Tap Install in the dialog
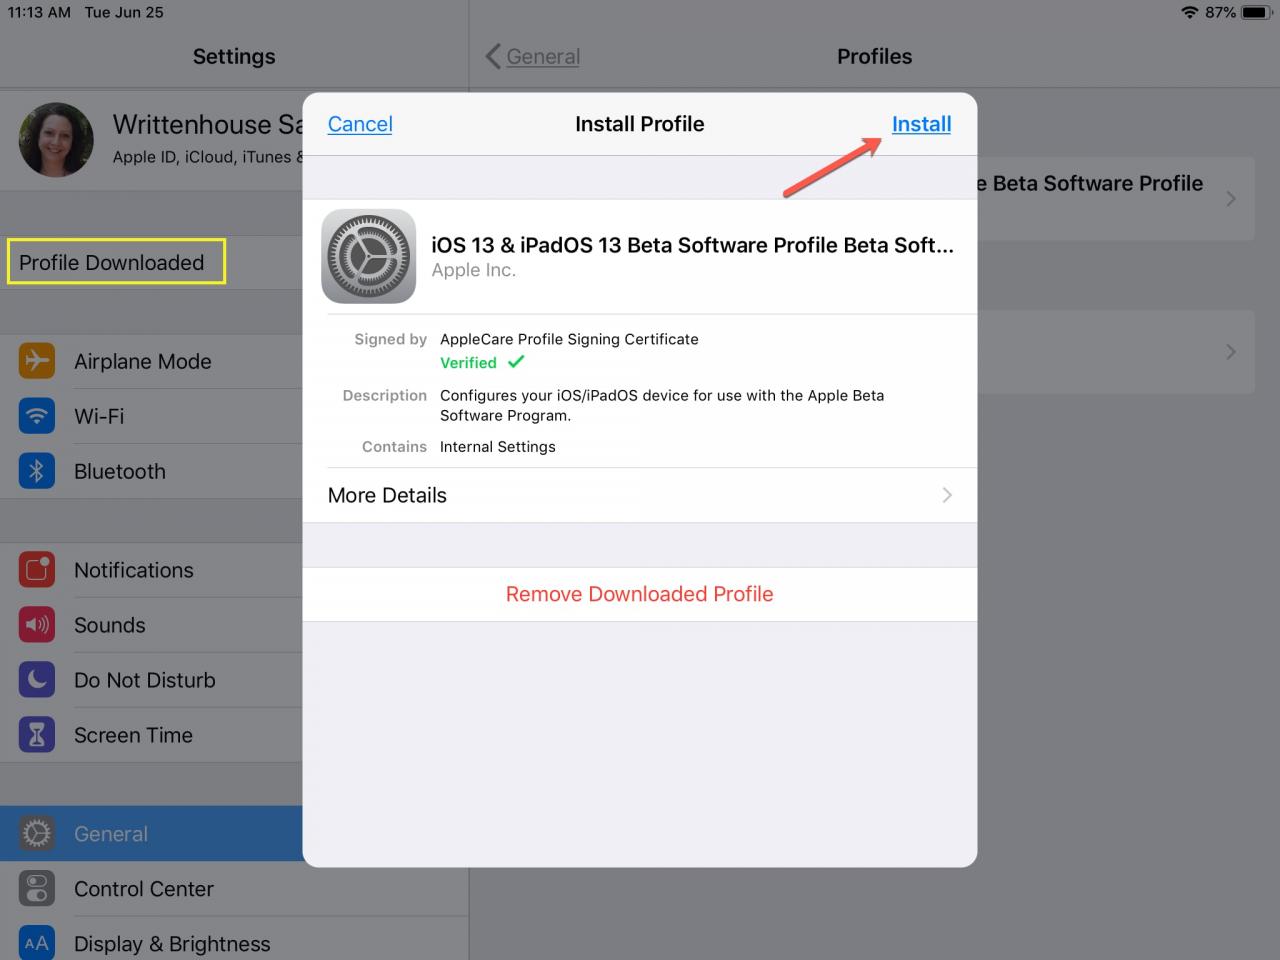1280x960 pixels. [921, 124]
